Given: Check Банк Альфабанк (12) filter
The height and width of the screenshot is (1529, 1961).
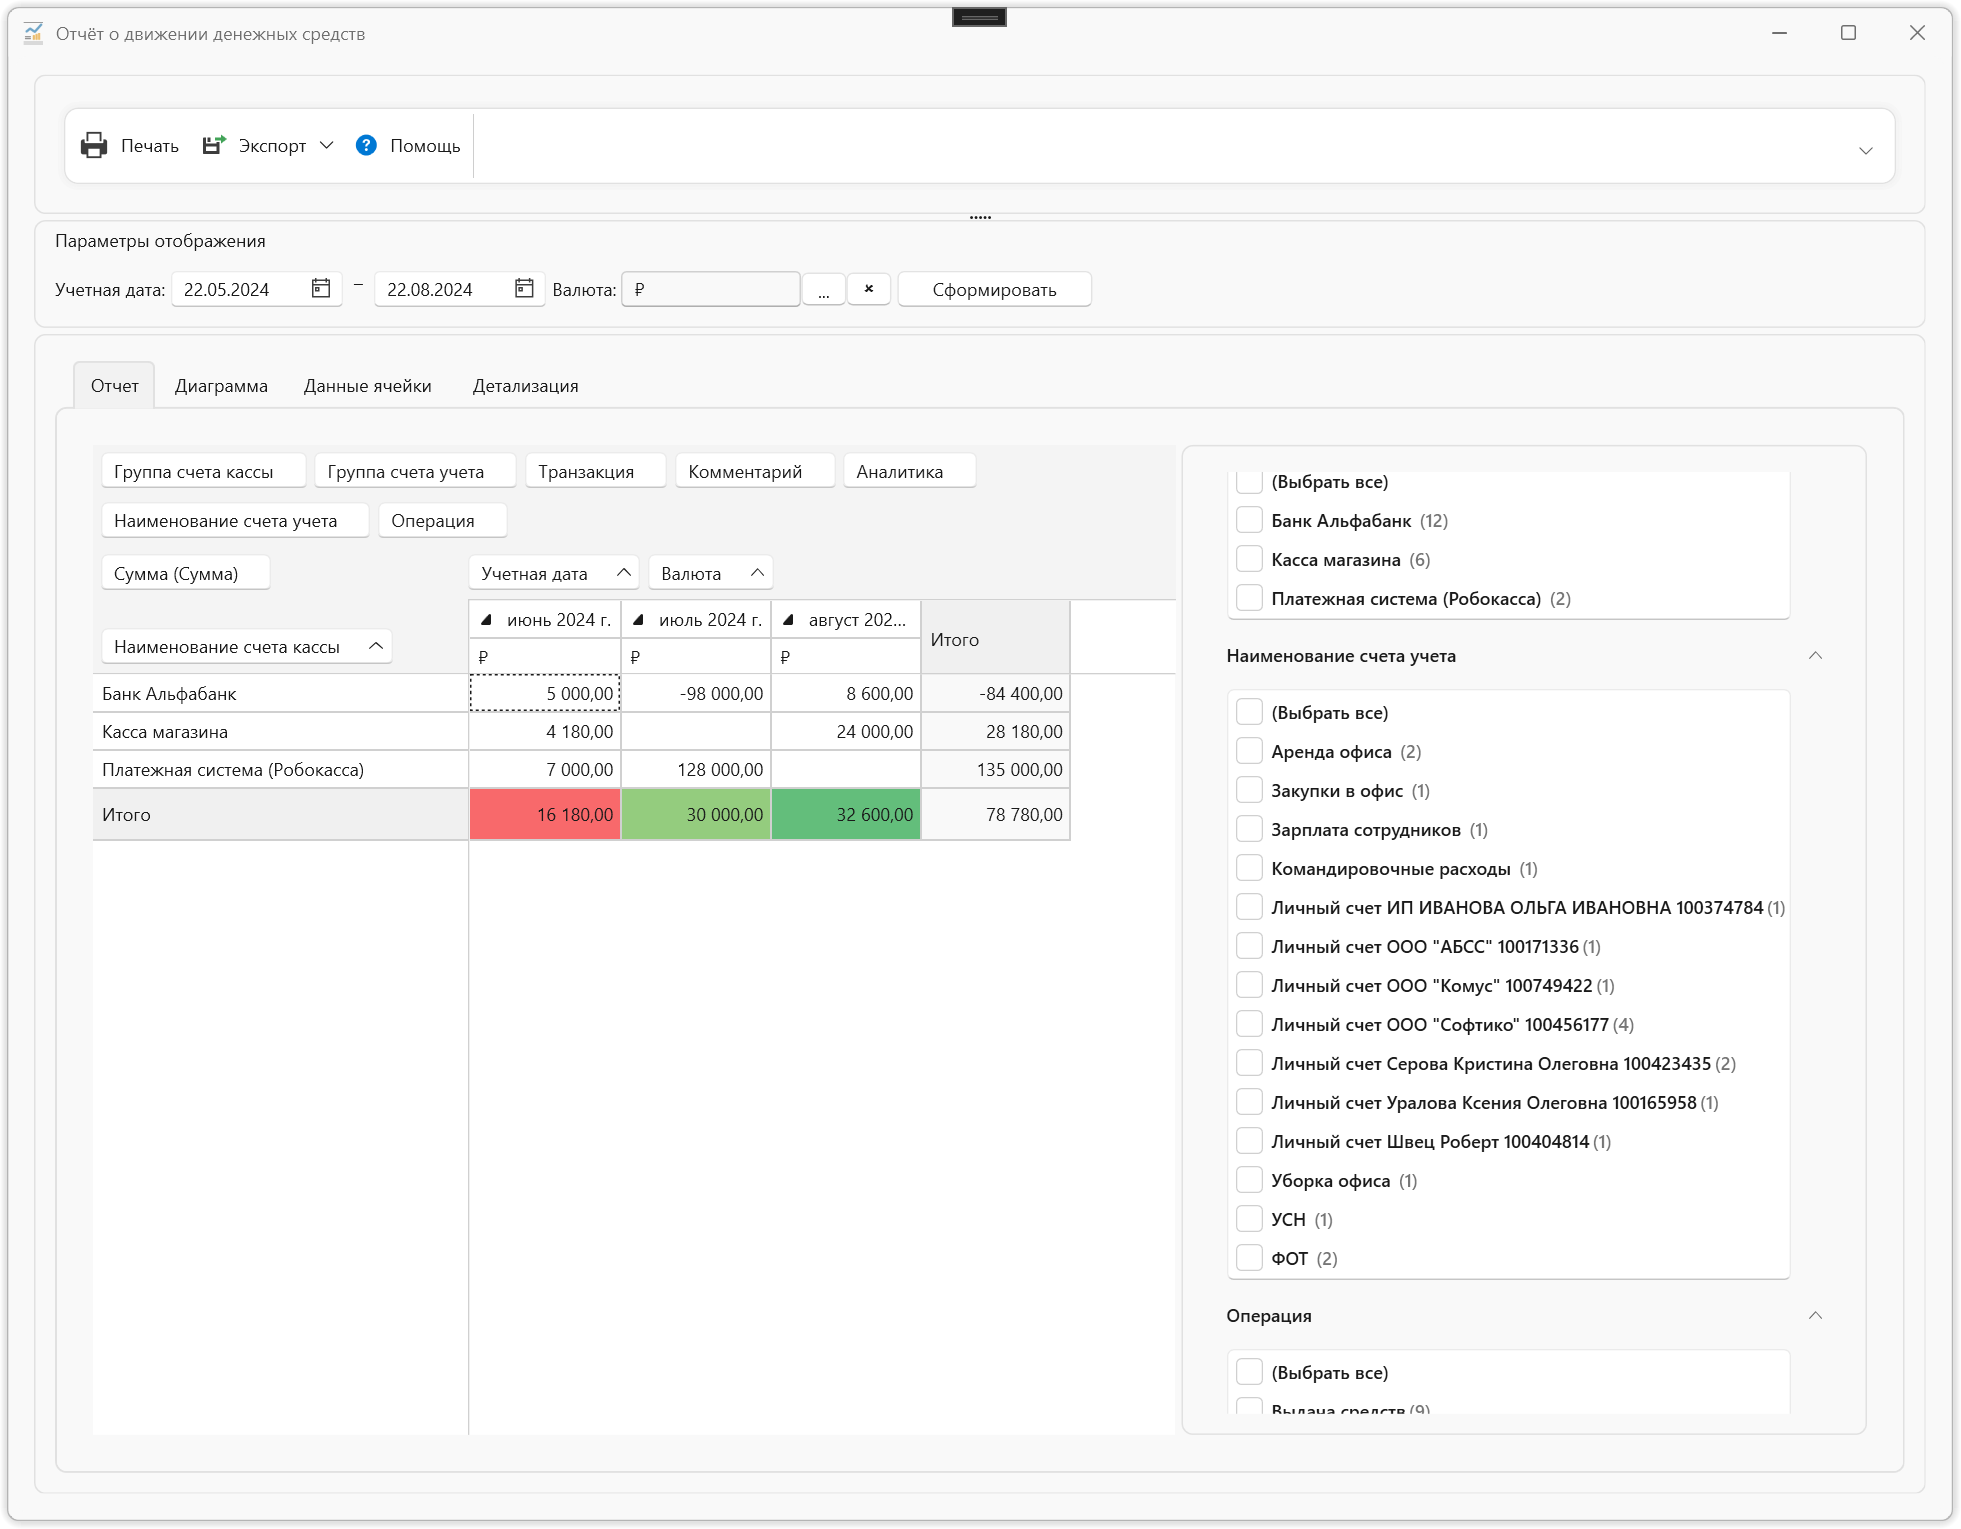Looking at the screenshot, I should point(1249,520).
